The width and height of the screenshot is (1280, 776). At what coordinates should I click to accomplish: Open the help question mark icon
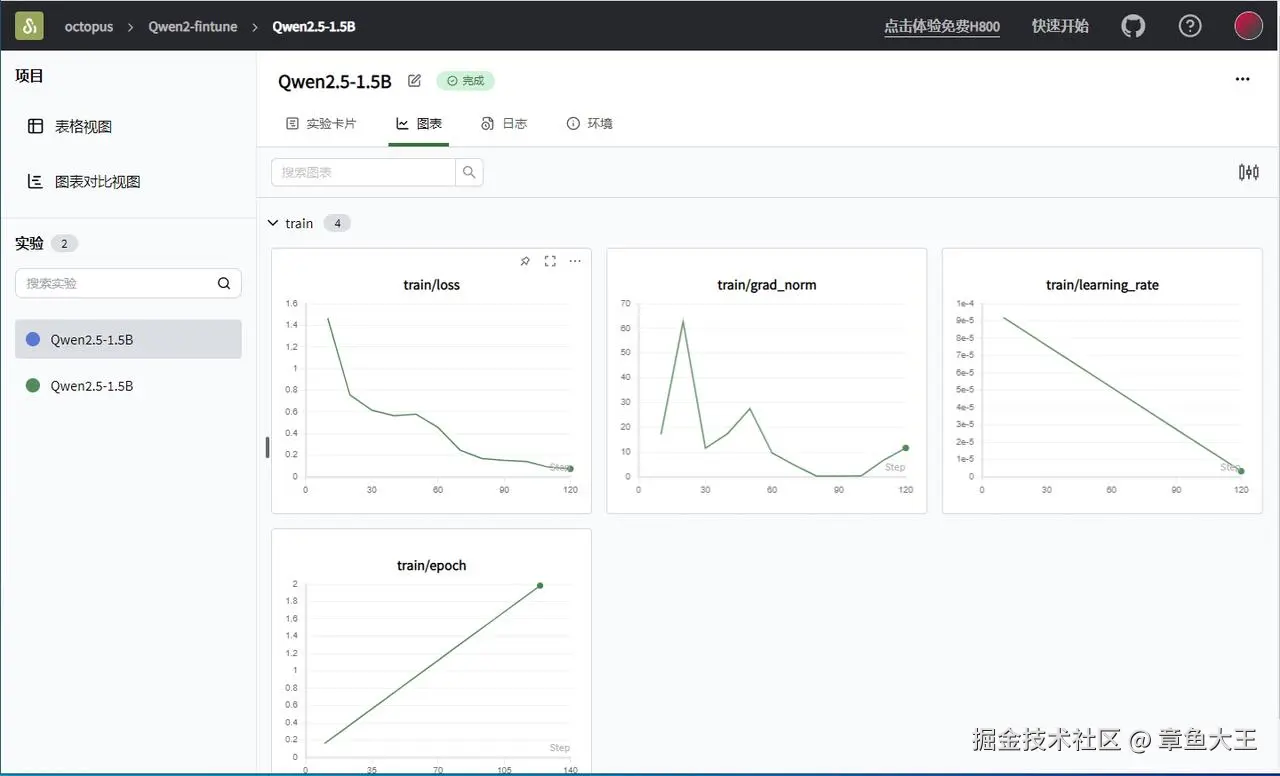click(1190, 26)
